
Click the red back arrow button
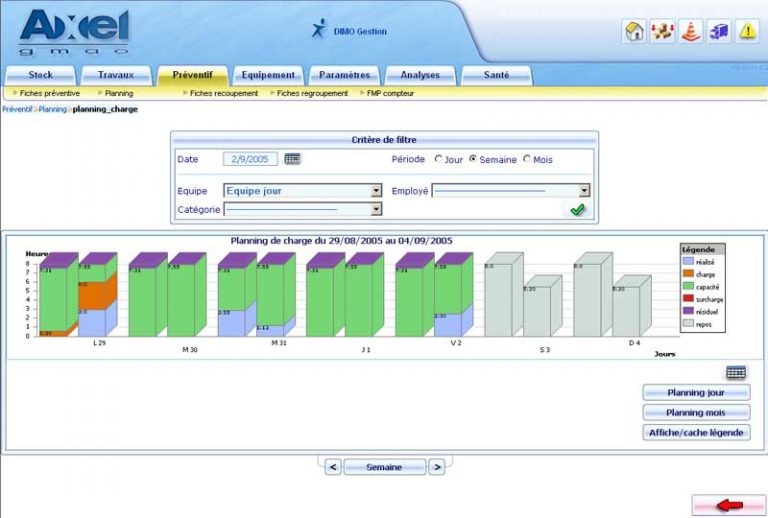(729, 504)
